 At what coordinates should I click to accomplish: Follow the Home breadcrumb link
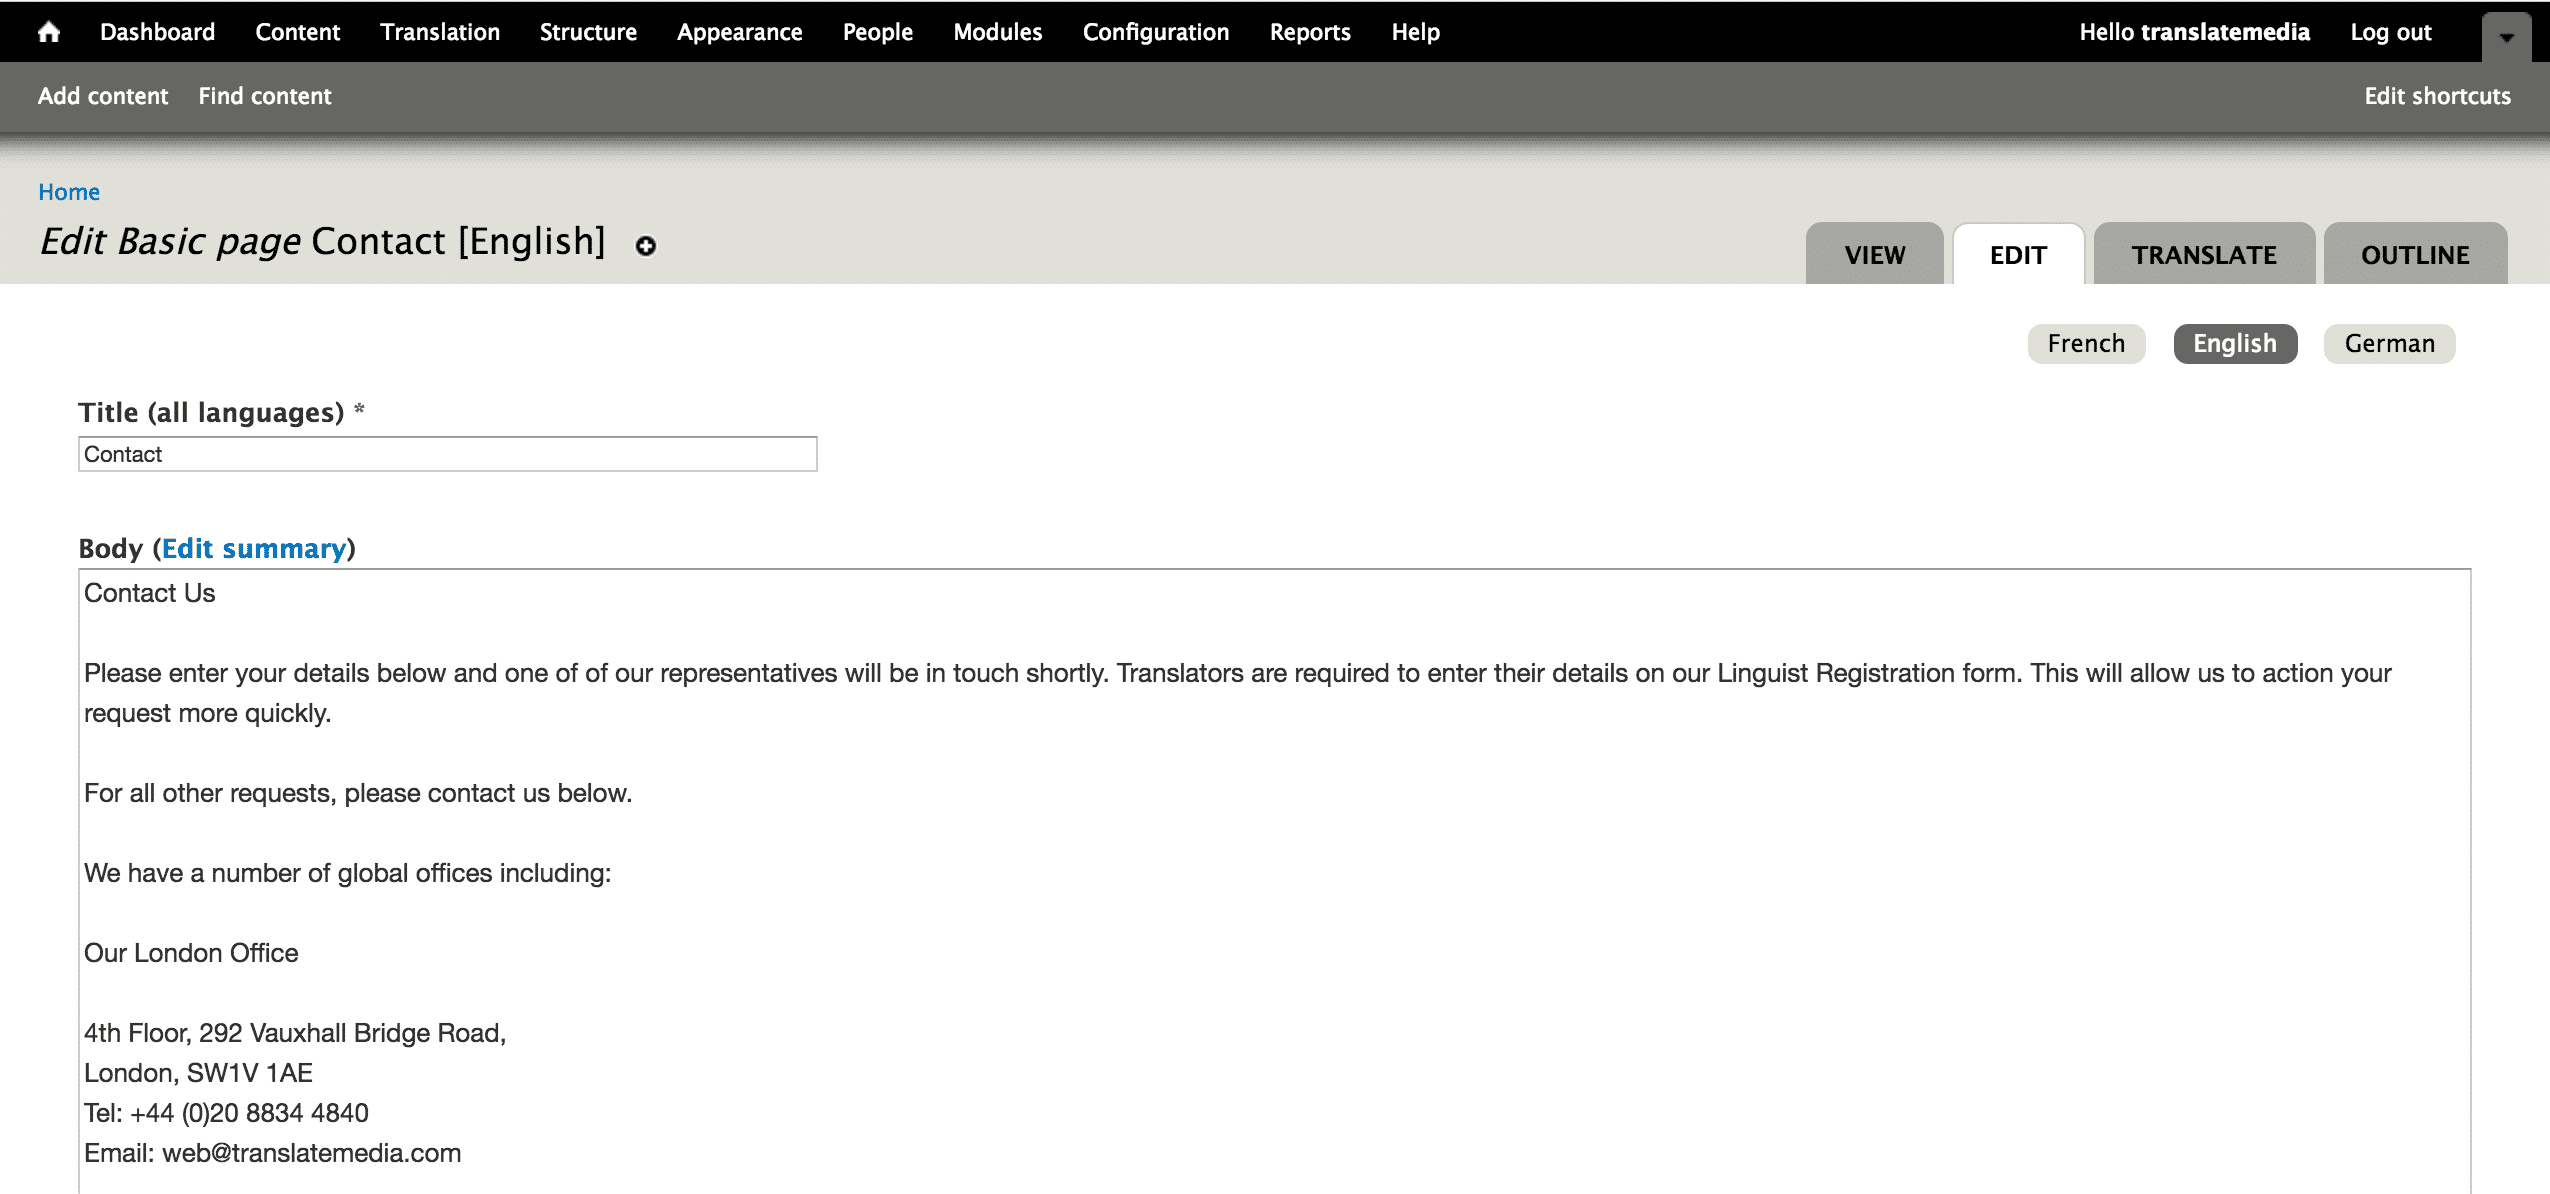pos(69,192)
